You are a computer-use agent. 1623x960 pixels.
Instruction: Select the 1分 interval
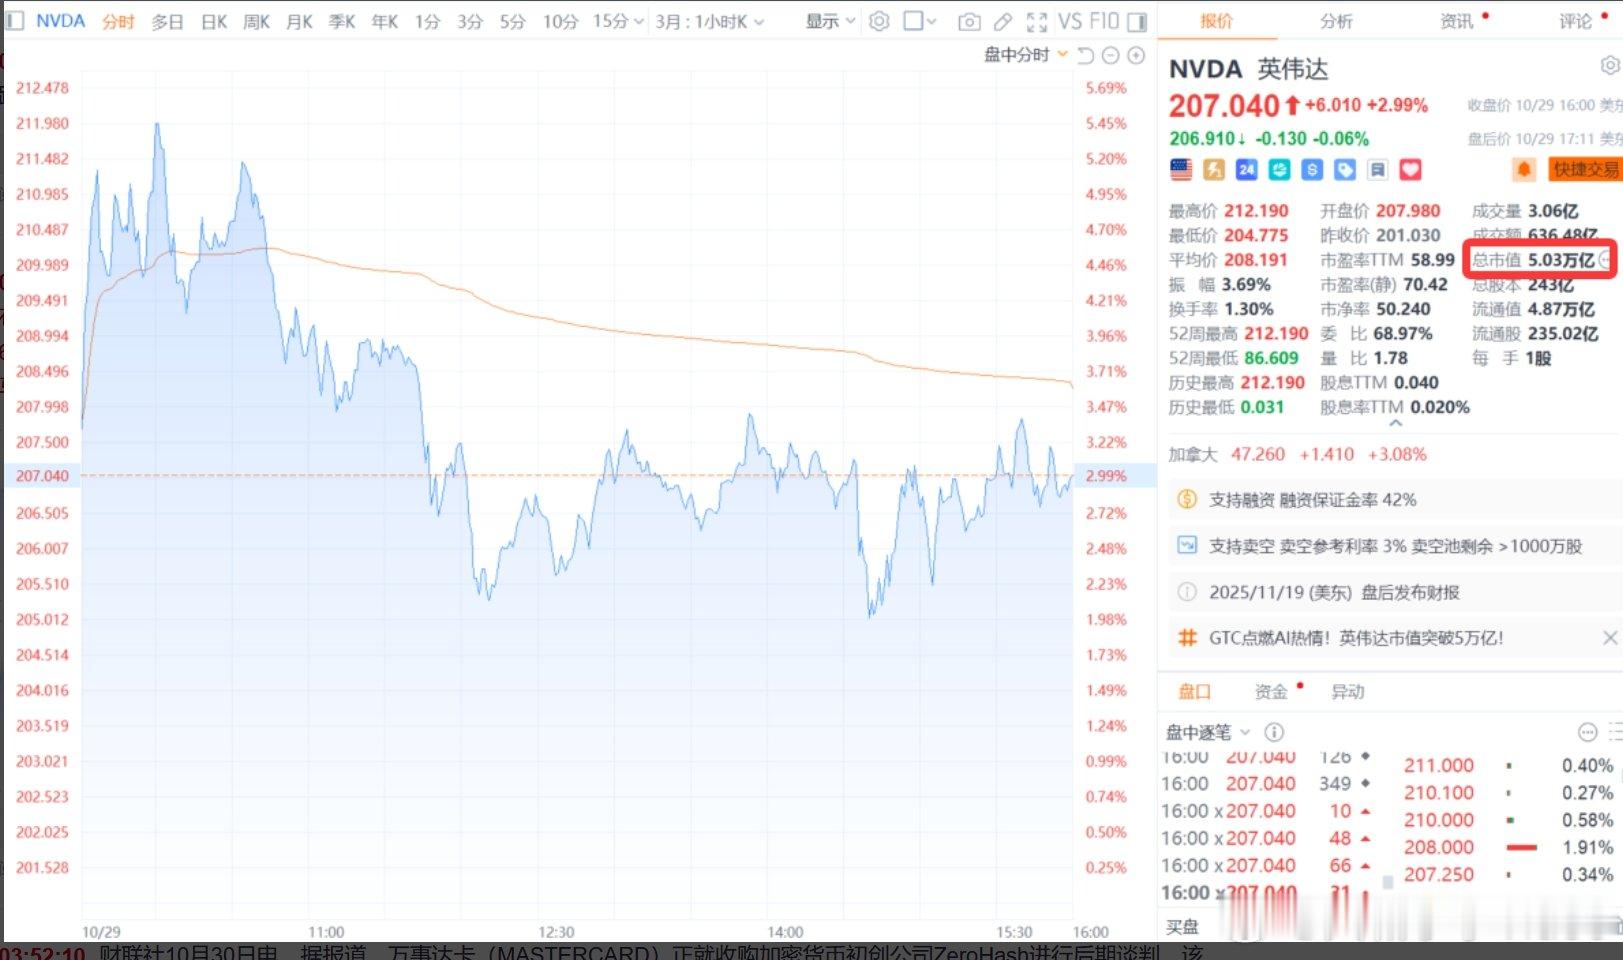click(427, 21)
